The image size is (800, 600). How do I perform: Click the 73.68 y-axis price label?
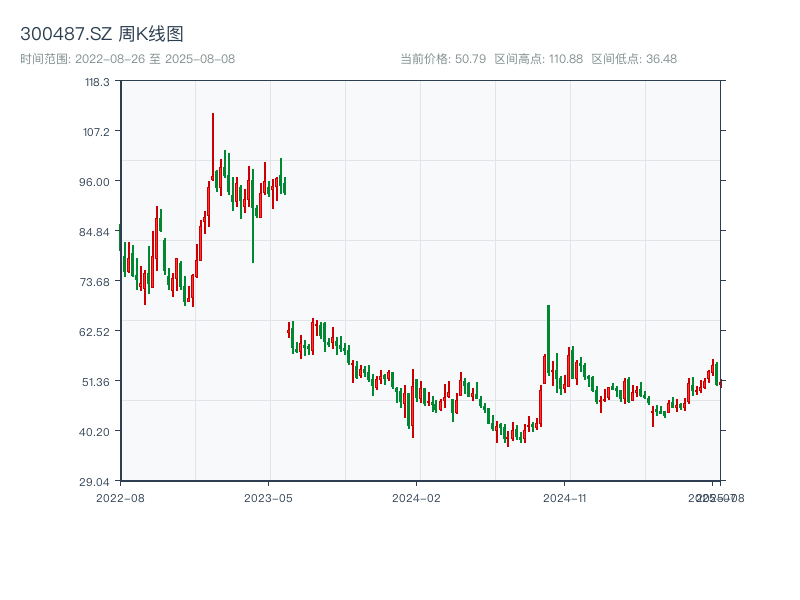(x=97, y=282)
